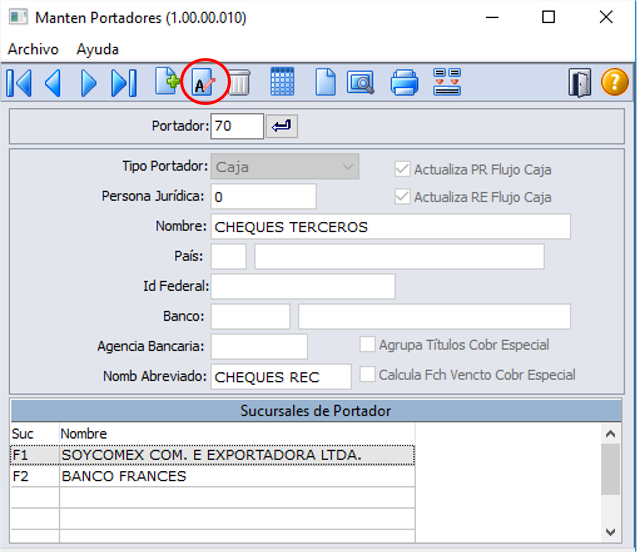Image resolution: width=637 pixels, height=552 pixels.
Task: Add a new portador record
Action: [x=167, y=81]
